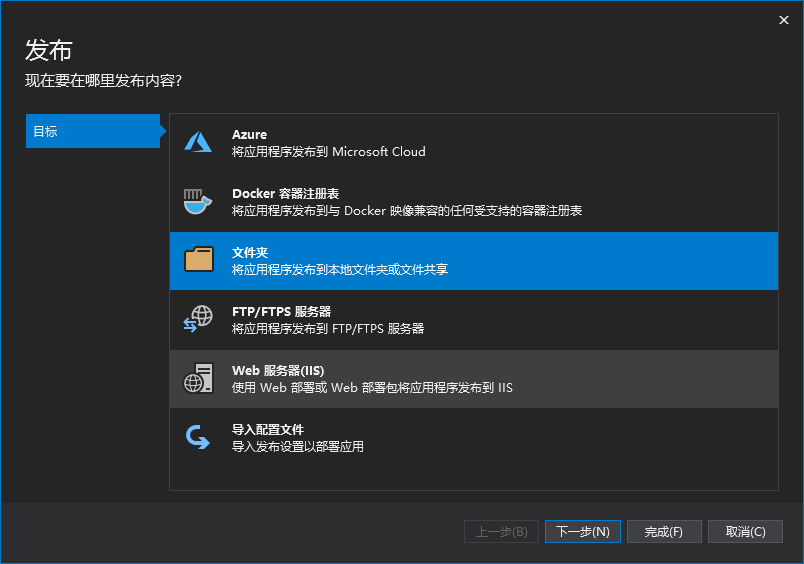Click Docker 映像兼容 description text
Screen dimensions: 804x564
coord(407,211)
